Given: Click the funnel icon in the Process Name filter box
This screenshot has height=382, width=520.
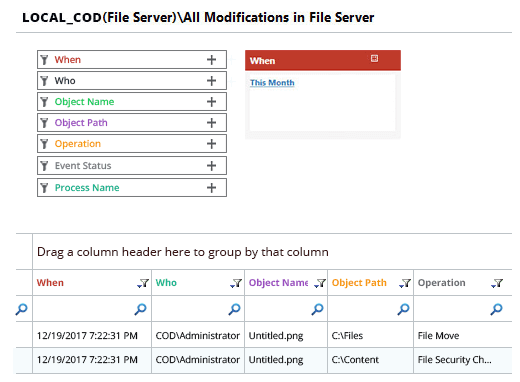Looking at the screenshot, I should coord(44,188).
